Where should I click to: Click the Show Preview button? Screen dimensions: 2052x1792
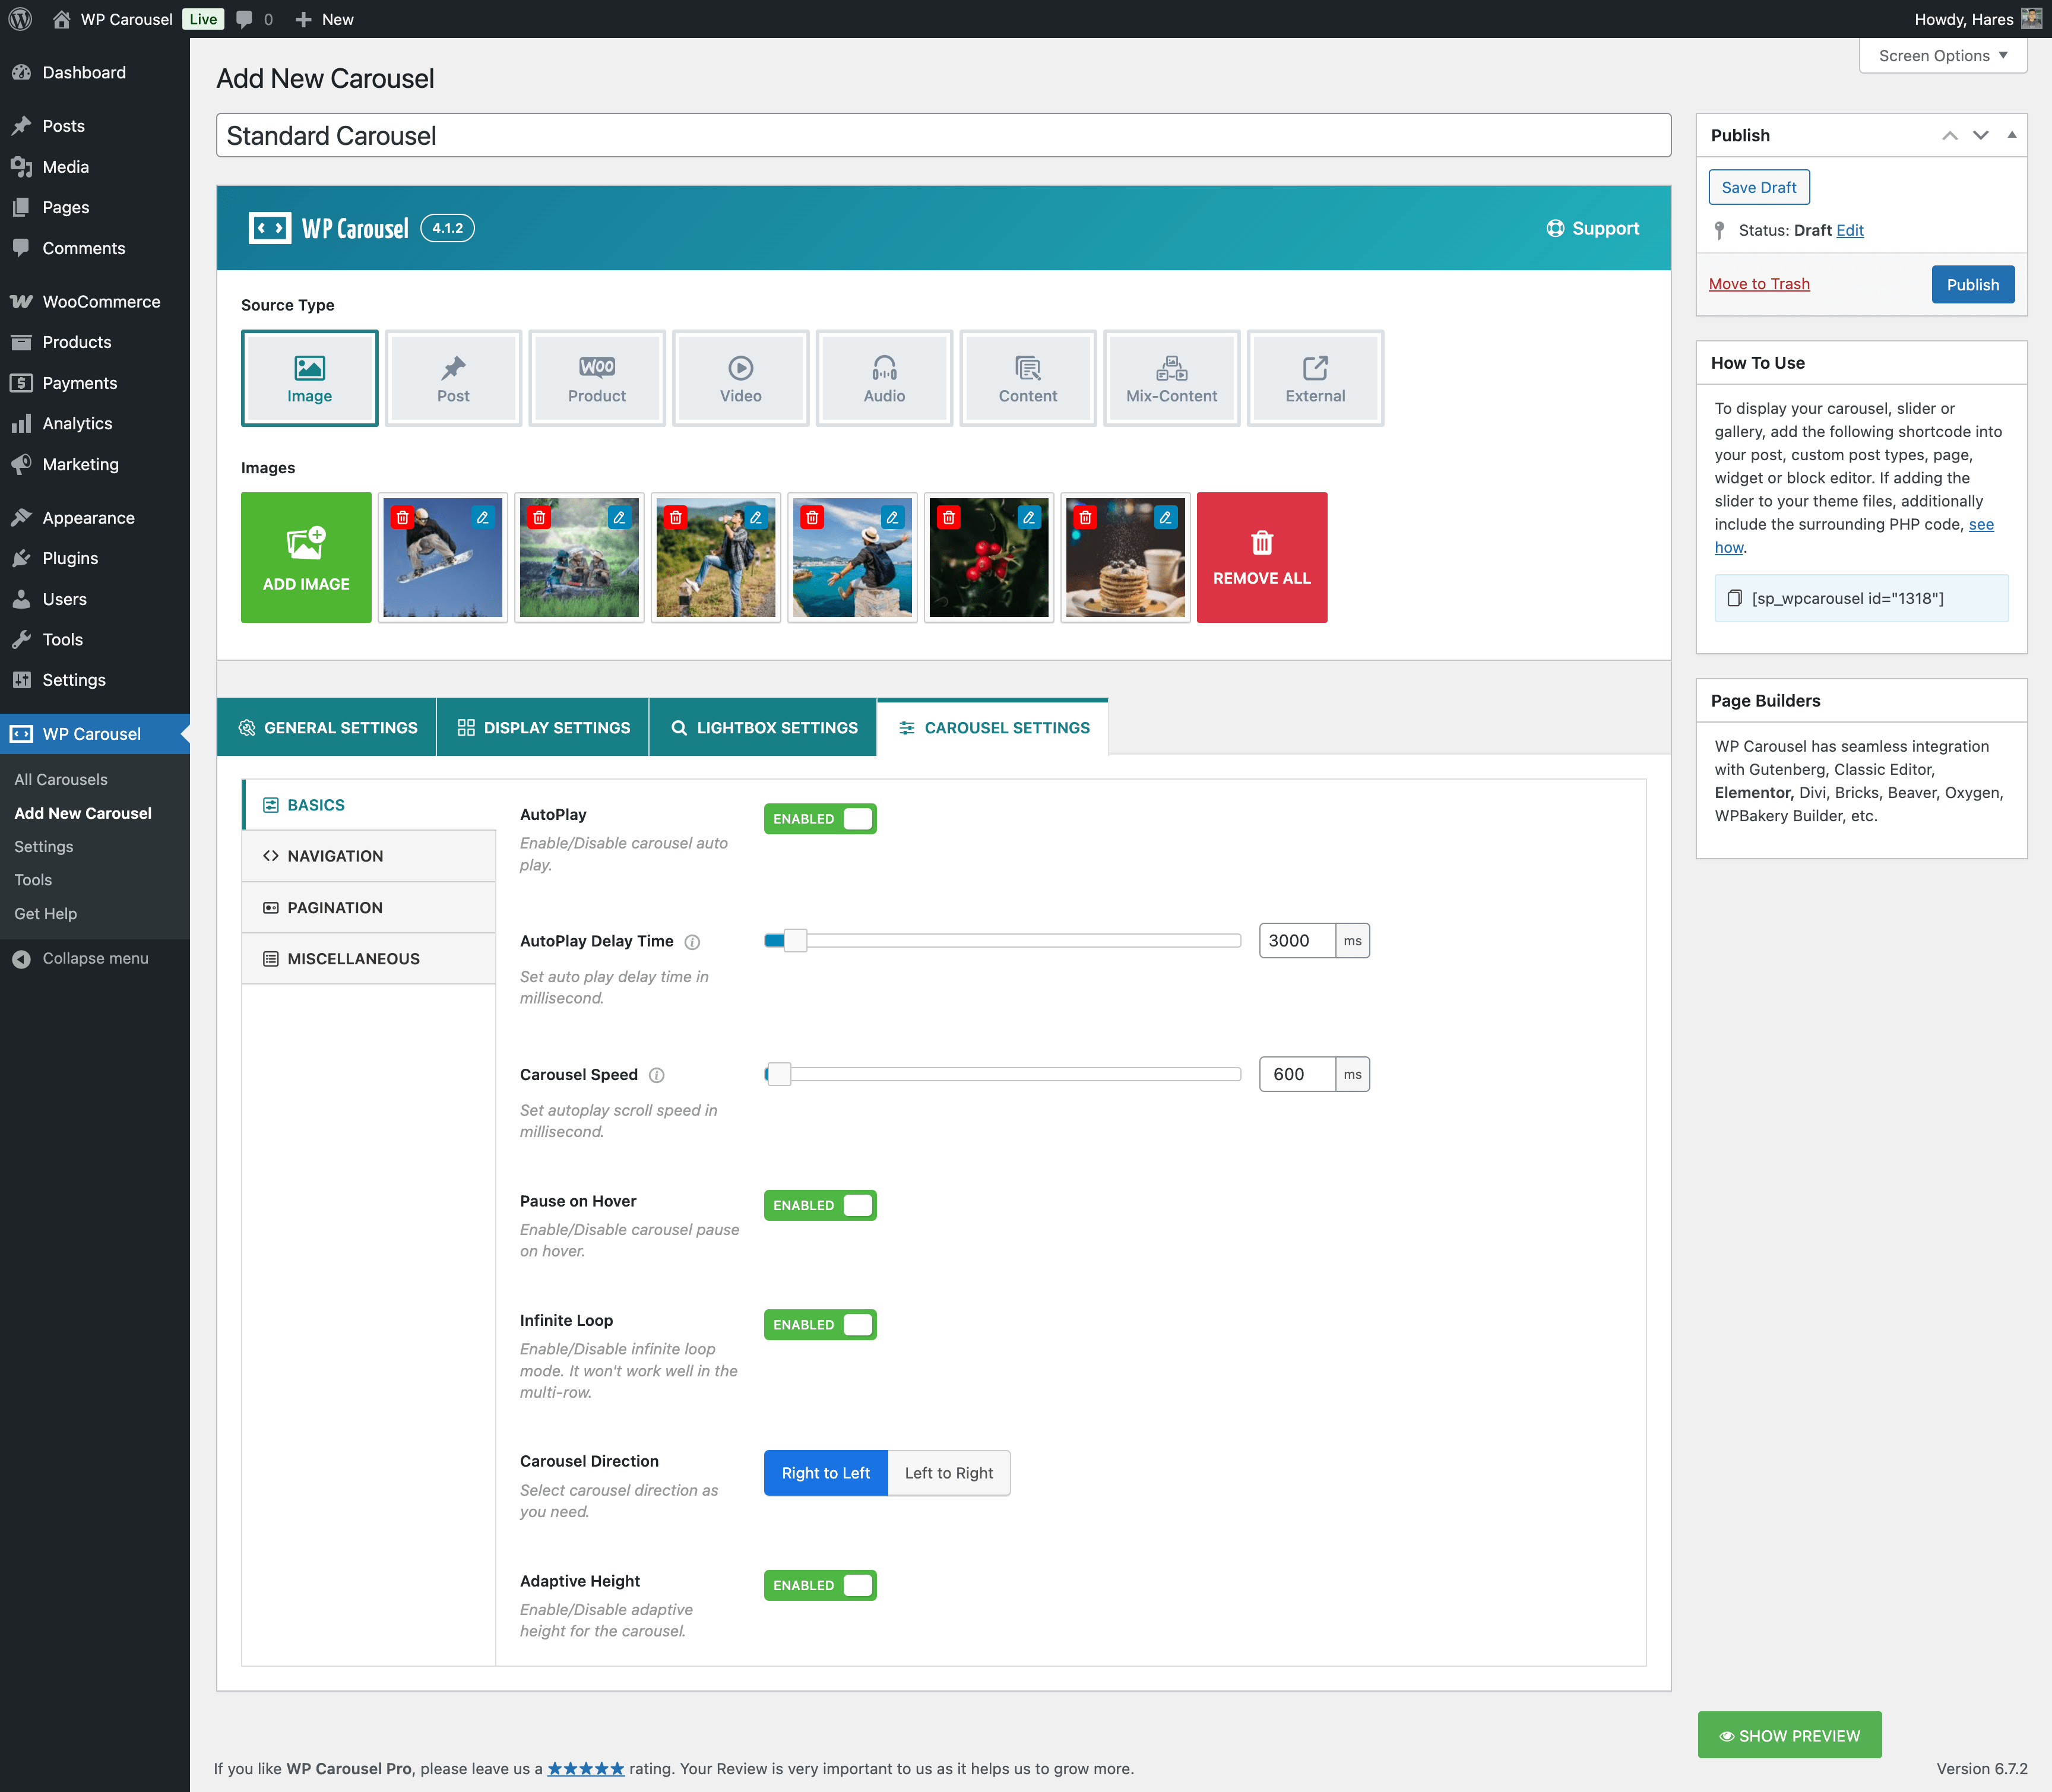pos(1790,1735)
